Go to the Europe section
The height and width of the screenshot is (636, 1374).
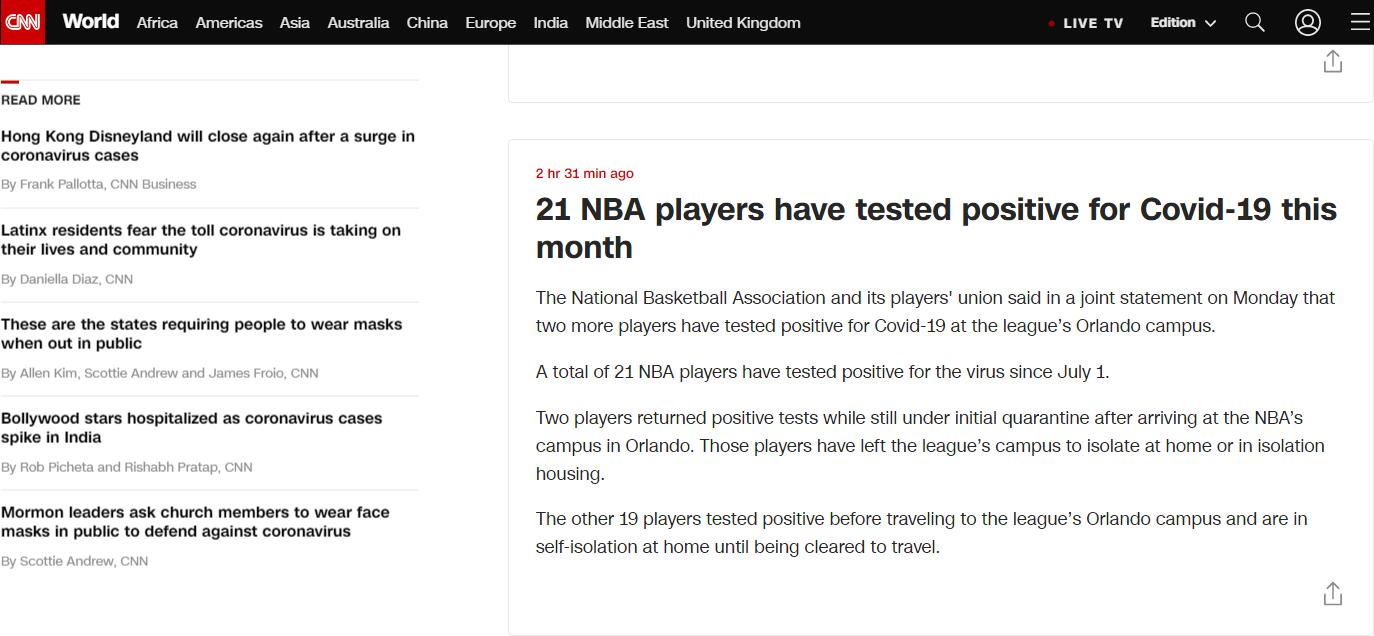491,22
